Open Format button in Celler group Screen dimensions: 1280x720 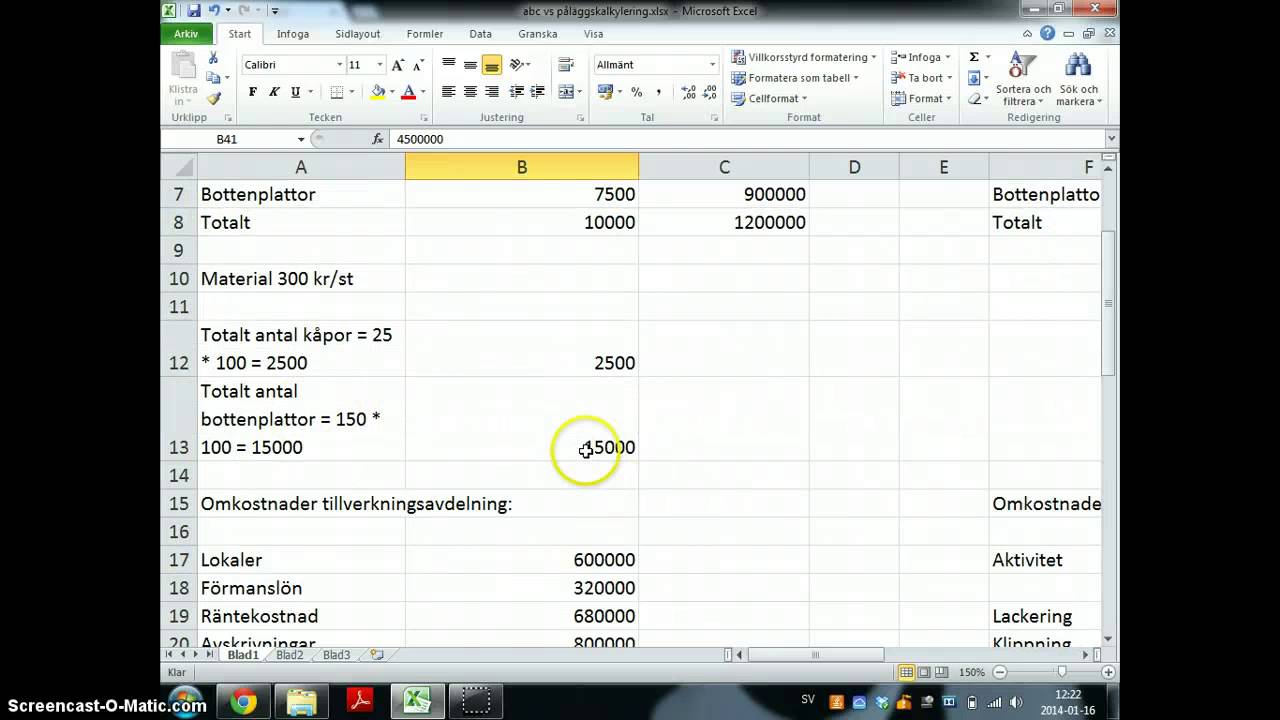coord(921,99)
